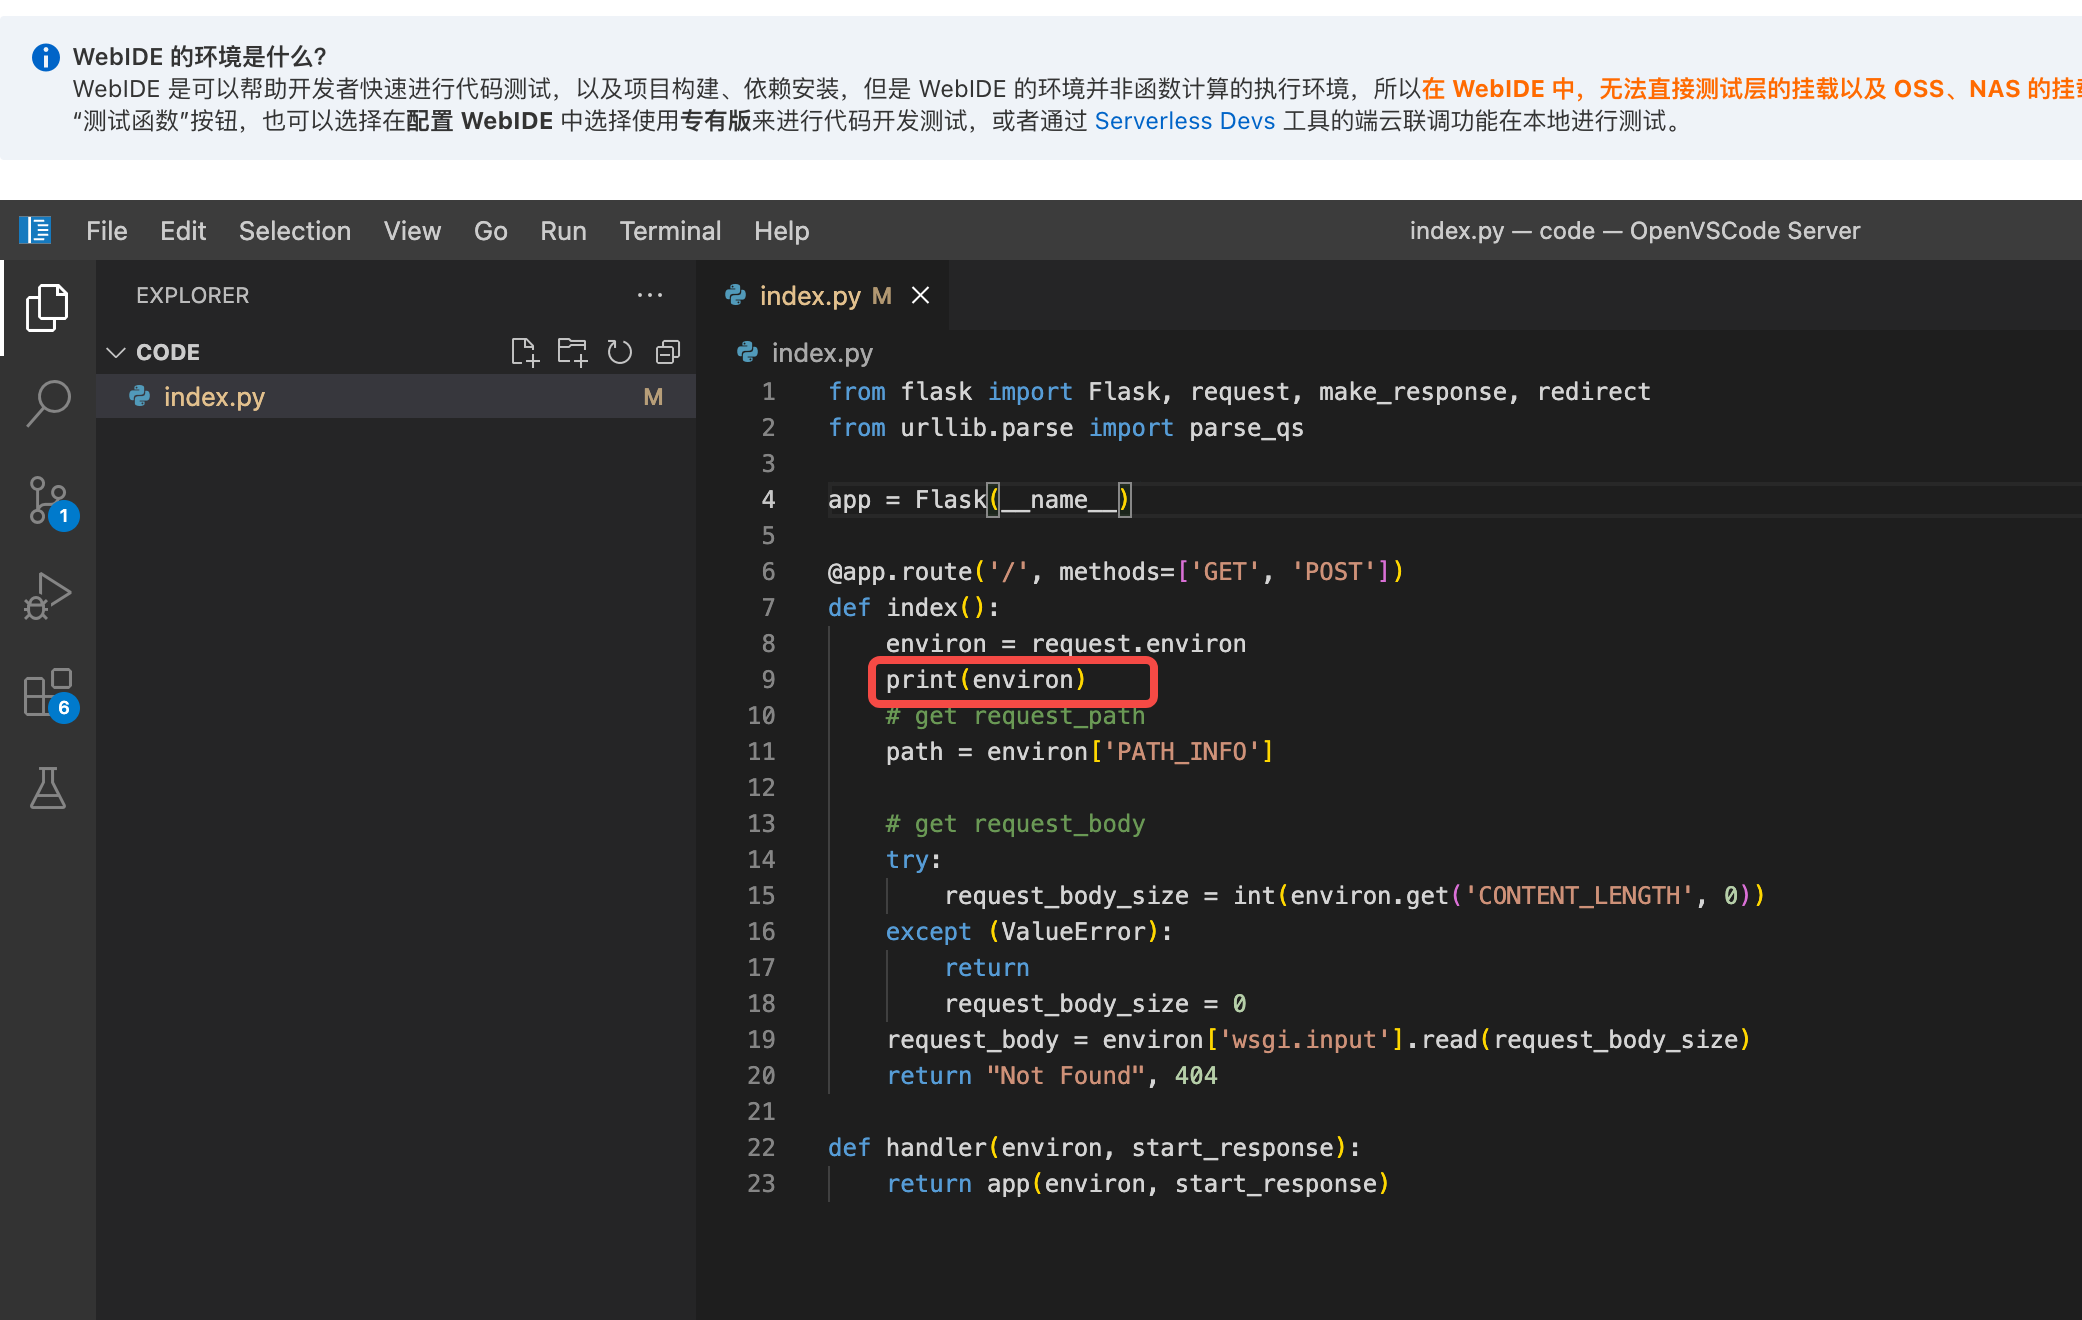
Task: Click the first line importing Flask
Action: pos(1239,391)
